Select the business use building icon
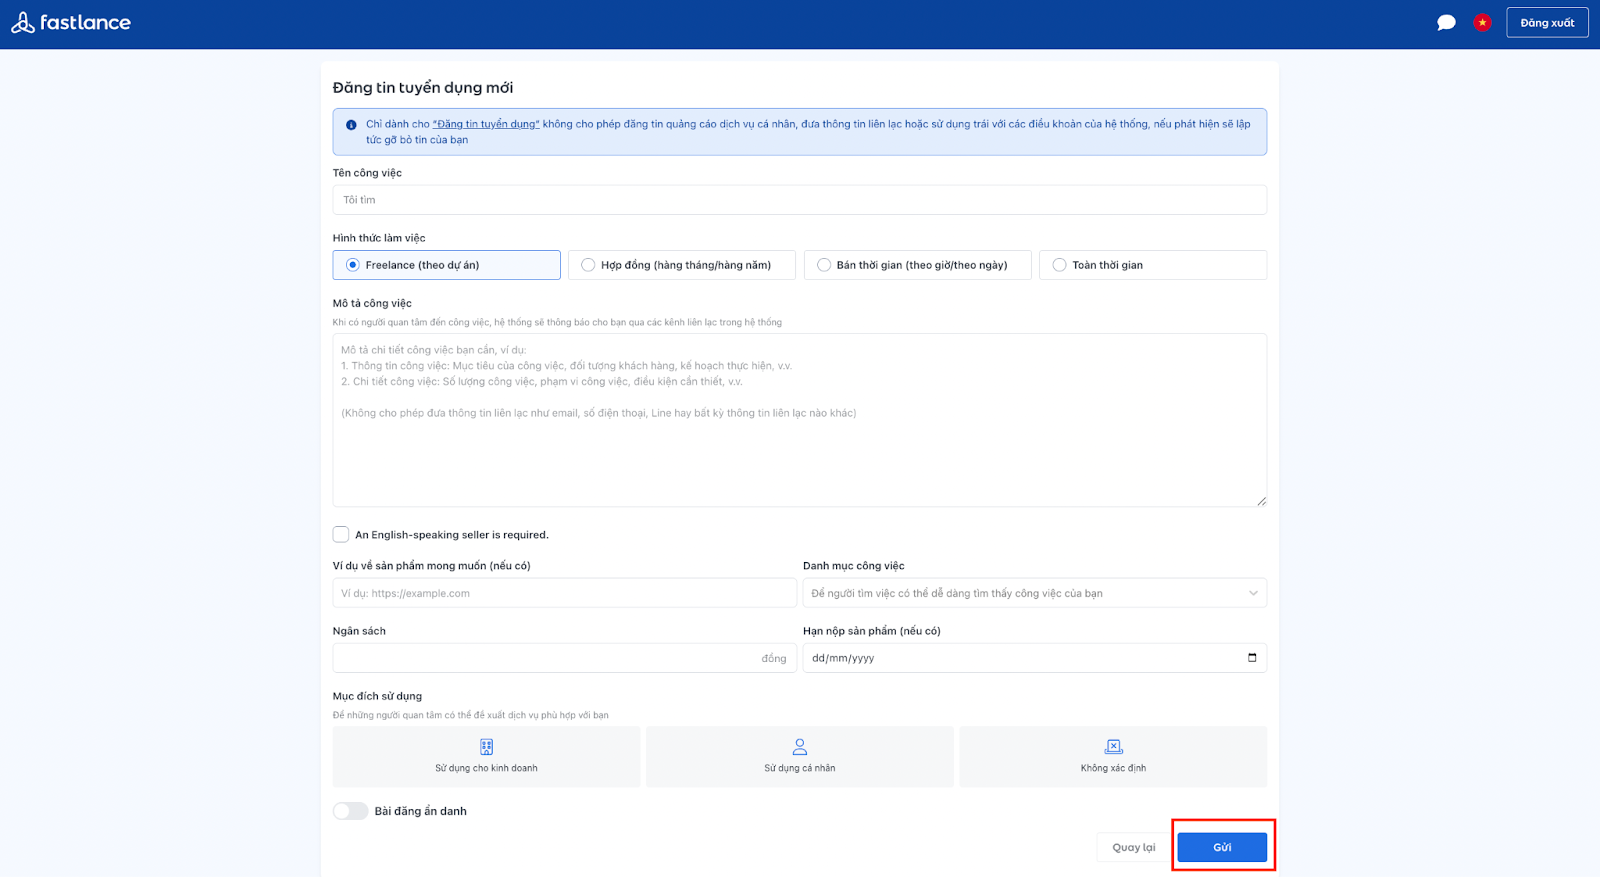Image resolution: width=1600 pixels, height=877 pixels. [486, 747]
